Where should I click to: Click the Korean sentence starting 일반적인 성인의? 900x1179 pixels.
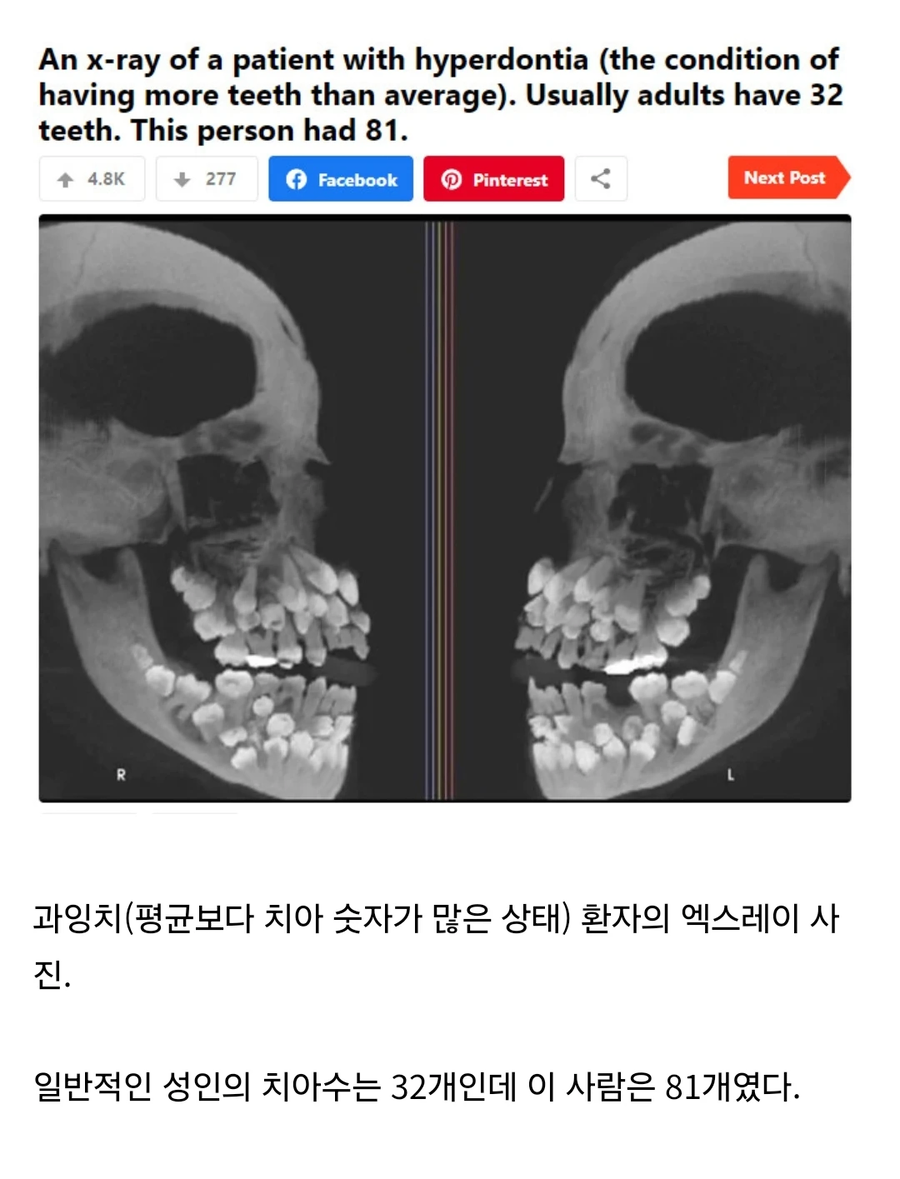tap(417, 1087)
